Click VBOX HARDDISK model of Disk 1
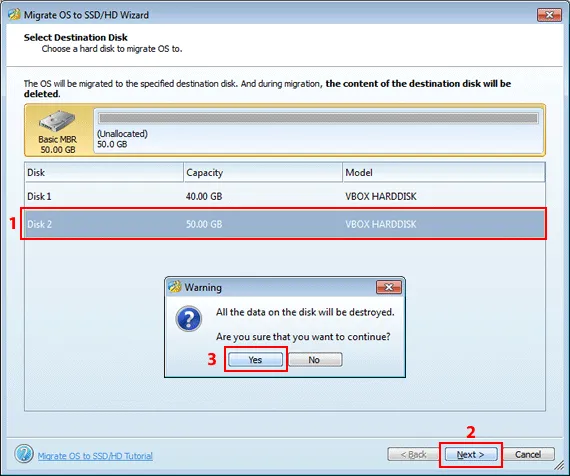 (381, 196)
